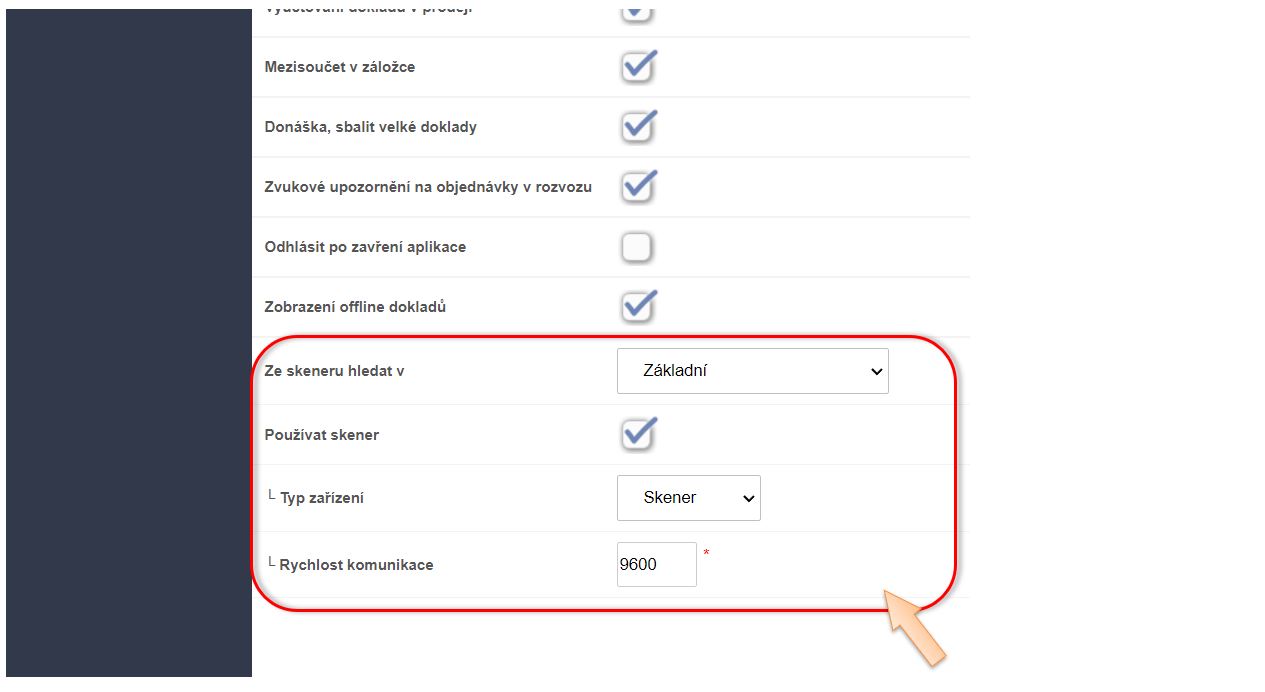Click the Ze skeneru hledat v label
Screen dimensions: 1265x692
[334, 371]
